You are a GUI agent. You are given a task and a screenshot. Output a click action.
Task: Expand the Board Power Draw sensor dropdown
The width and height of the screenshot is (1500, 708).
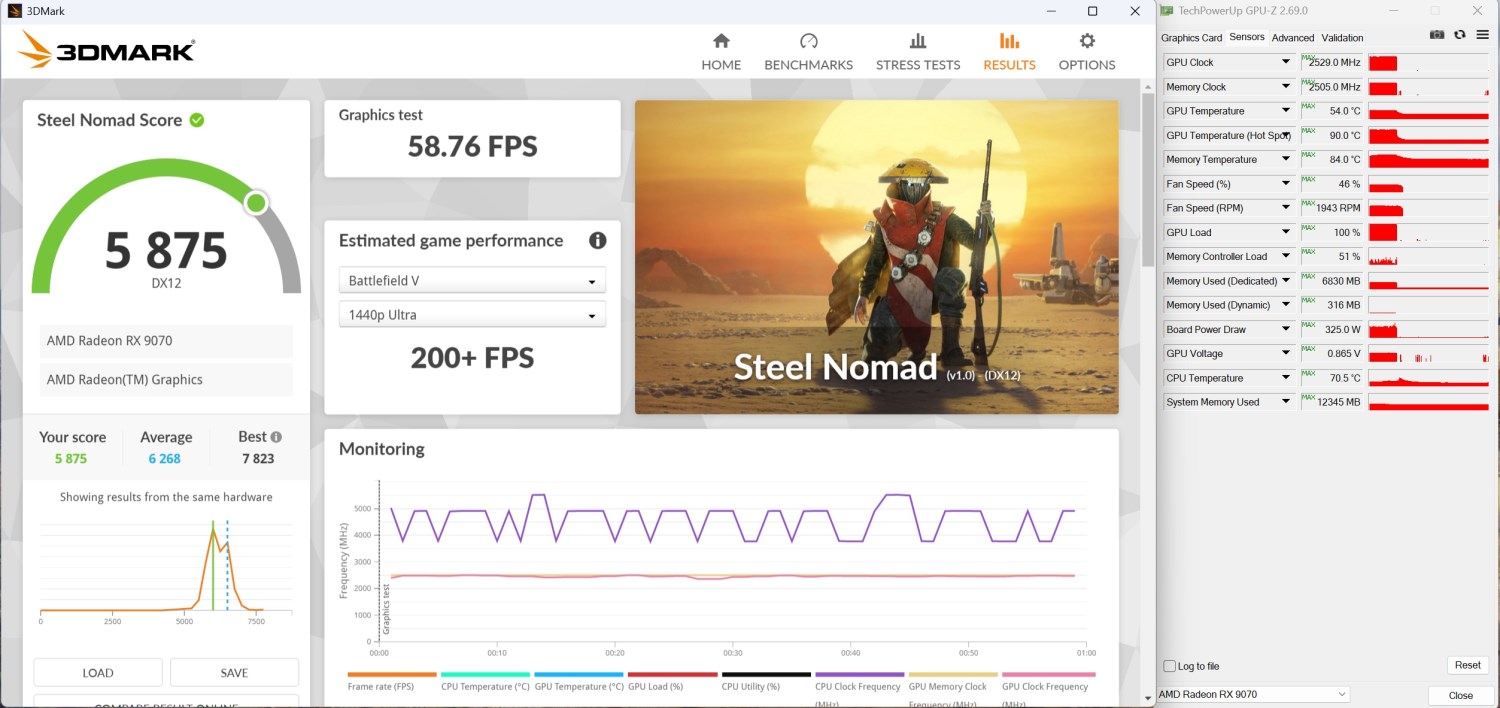pos(1286,329)
